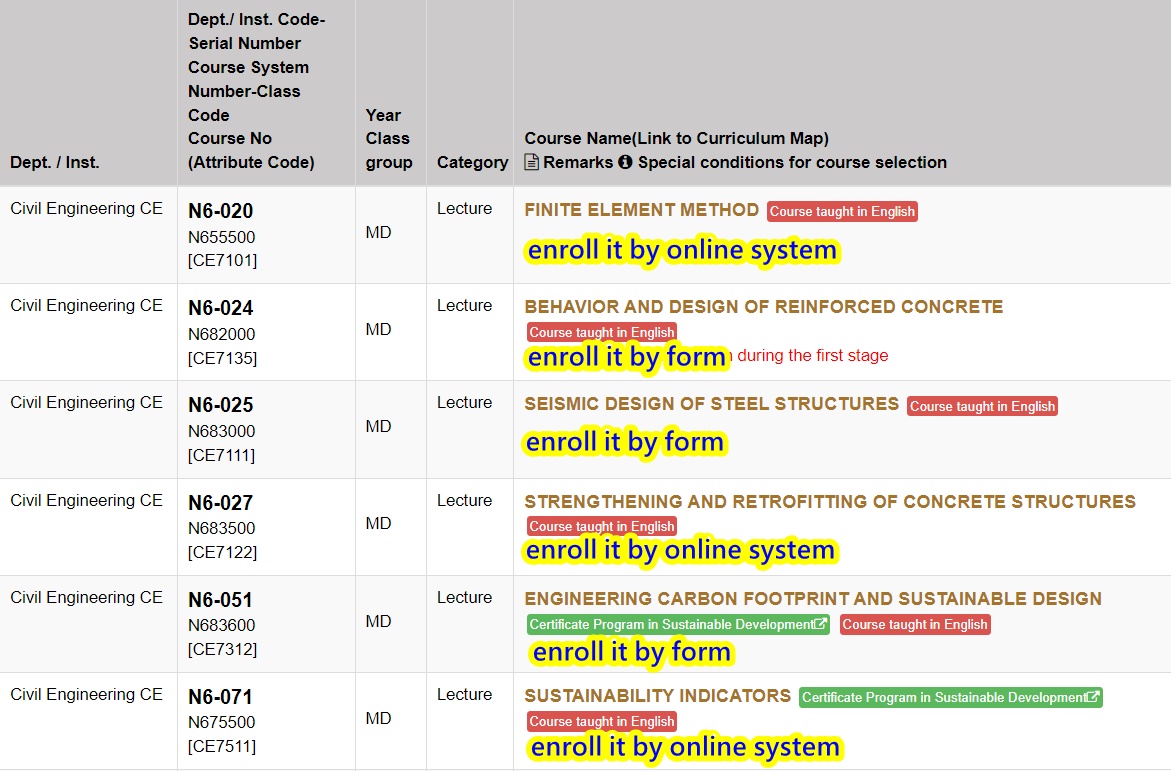The image size is (1171, 771).
Task: Open STRENGTHENING AND RETROFITTING OF CONCRETE STRUCTURES
Action: [829, 502]
